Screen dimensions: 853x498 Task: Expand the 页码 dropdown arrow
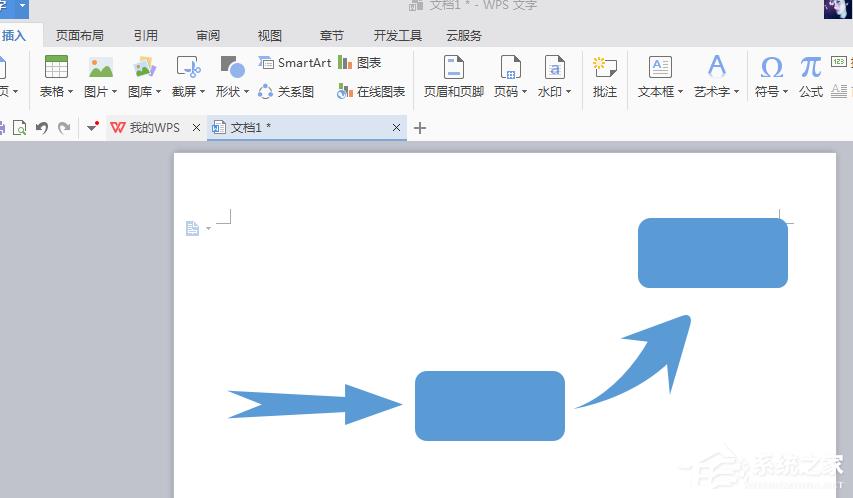(x=524, y=91)
